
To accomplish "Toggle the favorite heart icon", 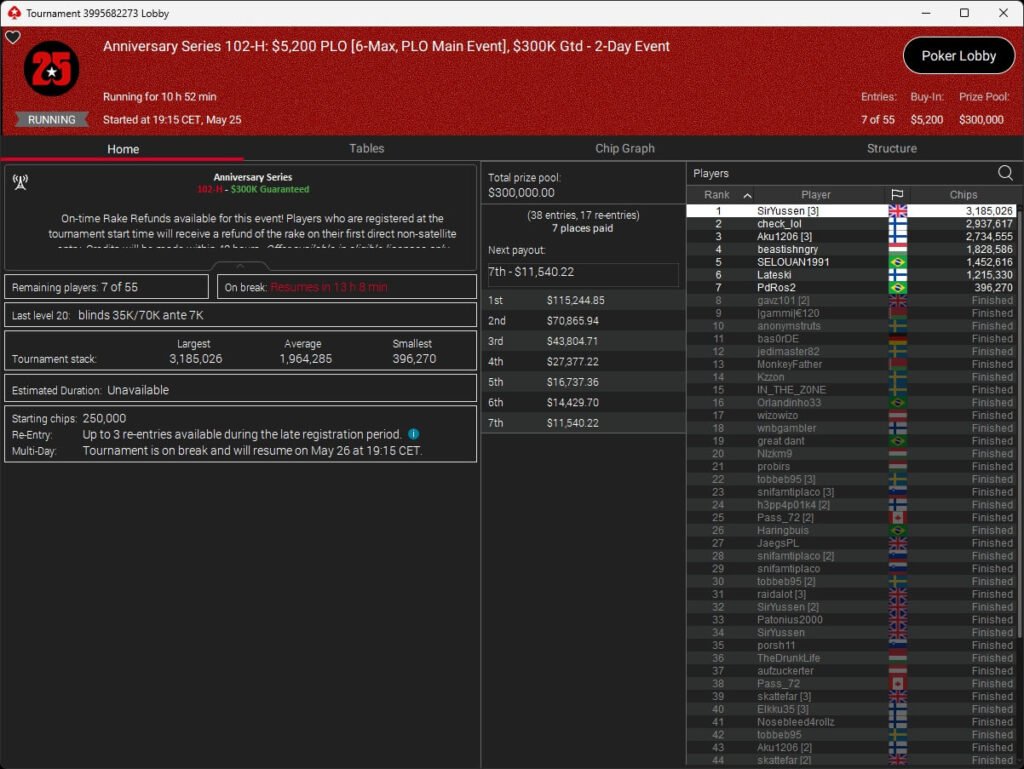I will pos(12,37).
